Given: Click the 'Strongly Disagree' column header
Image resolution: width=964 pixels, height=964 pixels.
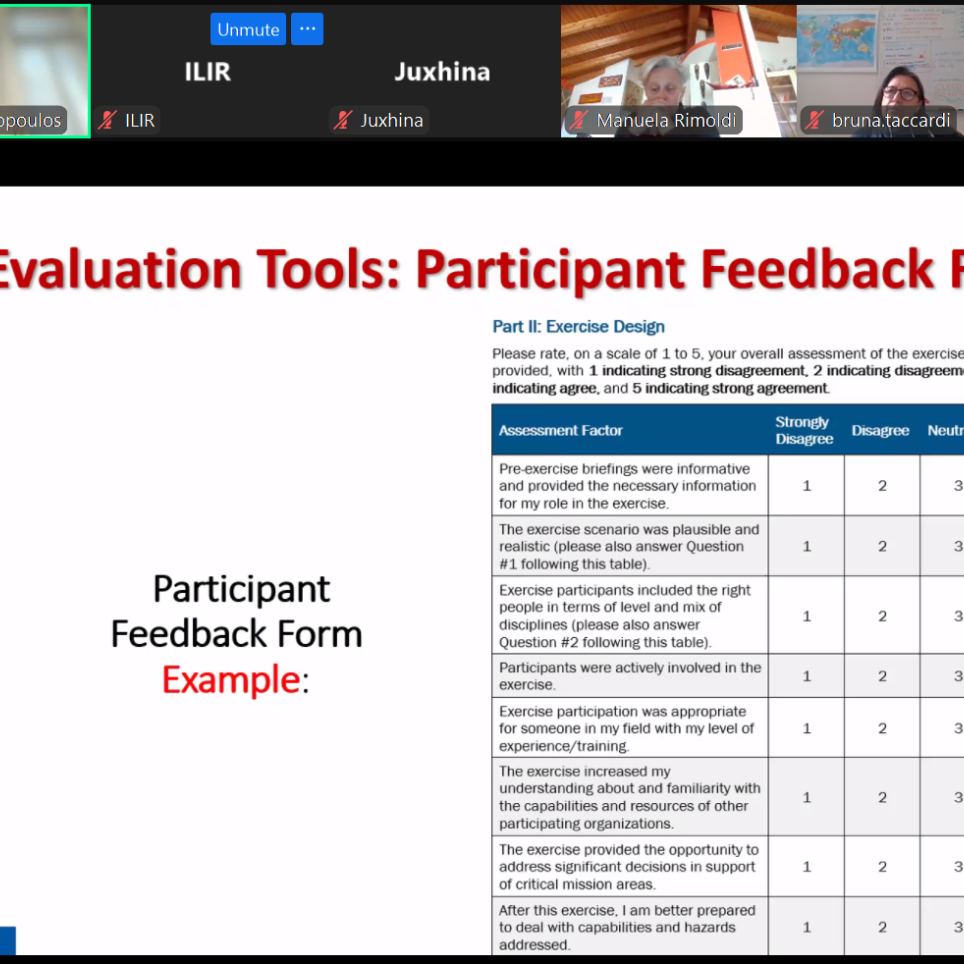Looking at the screenshot, I should 804,430.
